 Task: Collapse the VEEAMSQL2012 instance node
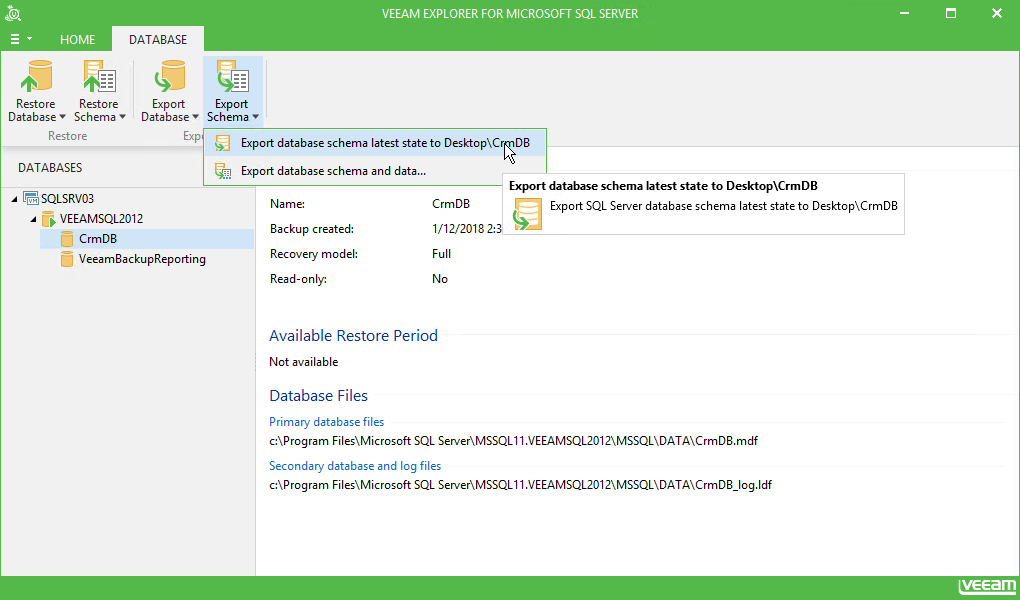[x=33, y=219]
